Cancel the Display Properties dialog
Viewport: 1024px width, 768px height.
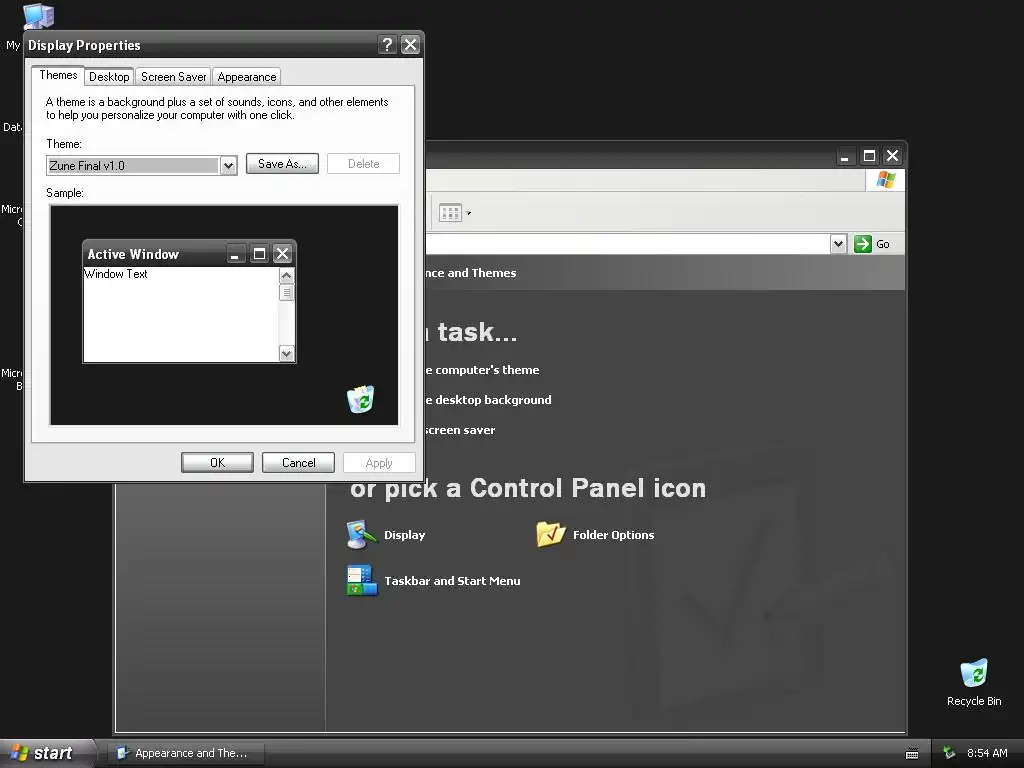[298, 462]
